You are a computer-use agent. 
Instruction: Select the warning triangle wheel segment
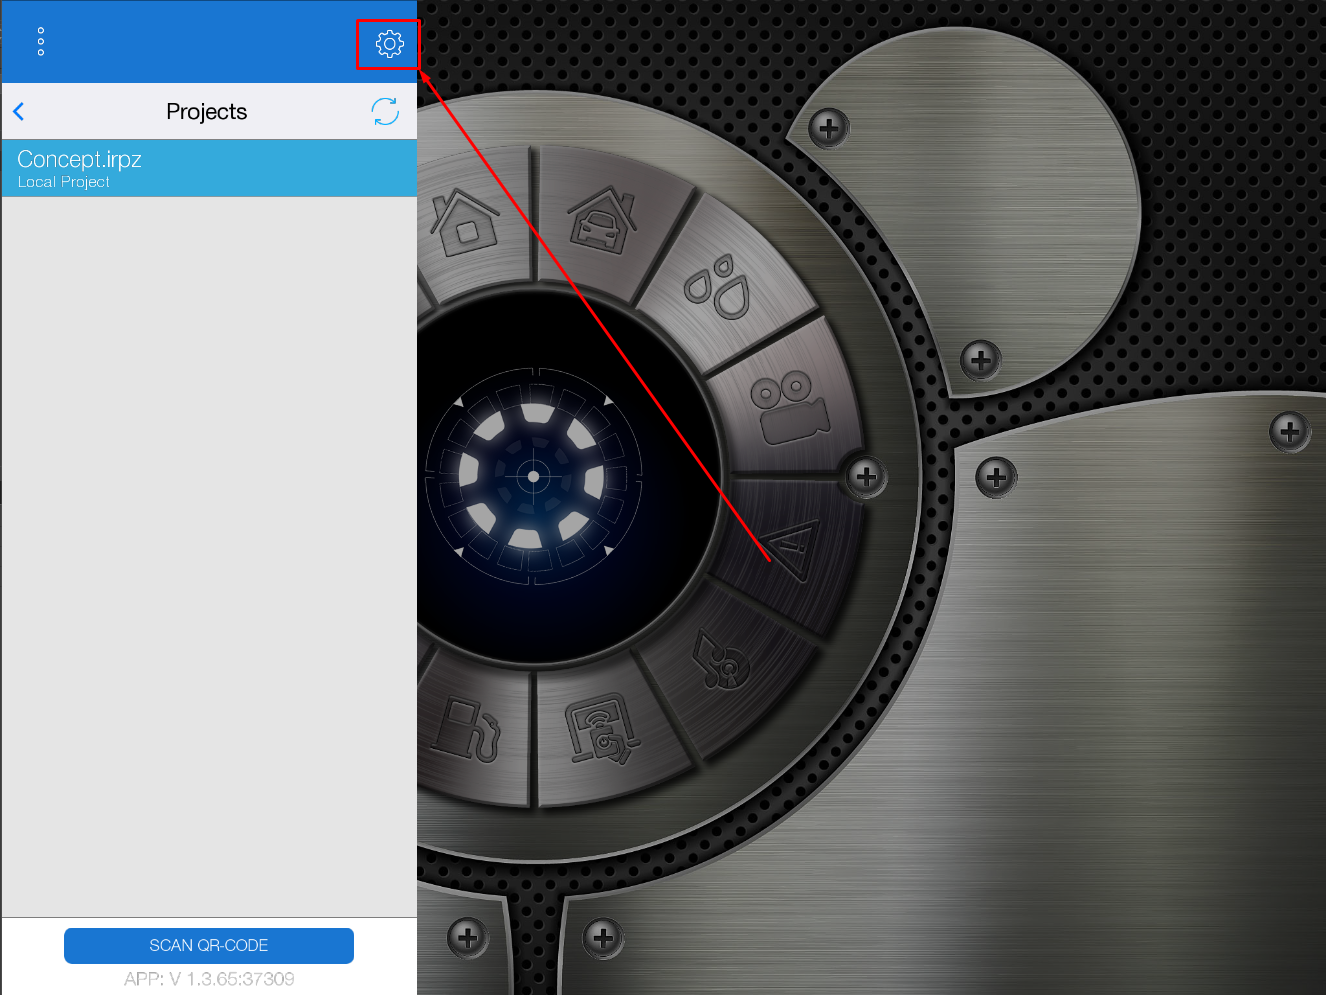[790, 550]
